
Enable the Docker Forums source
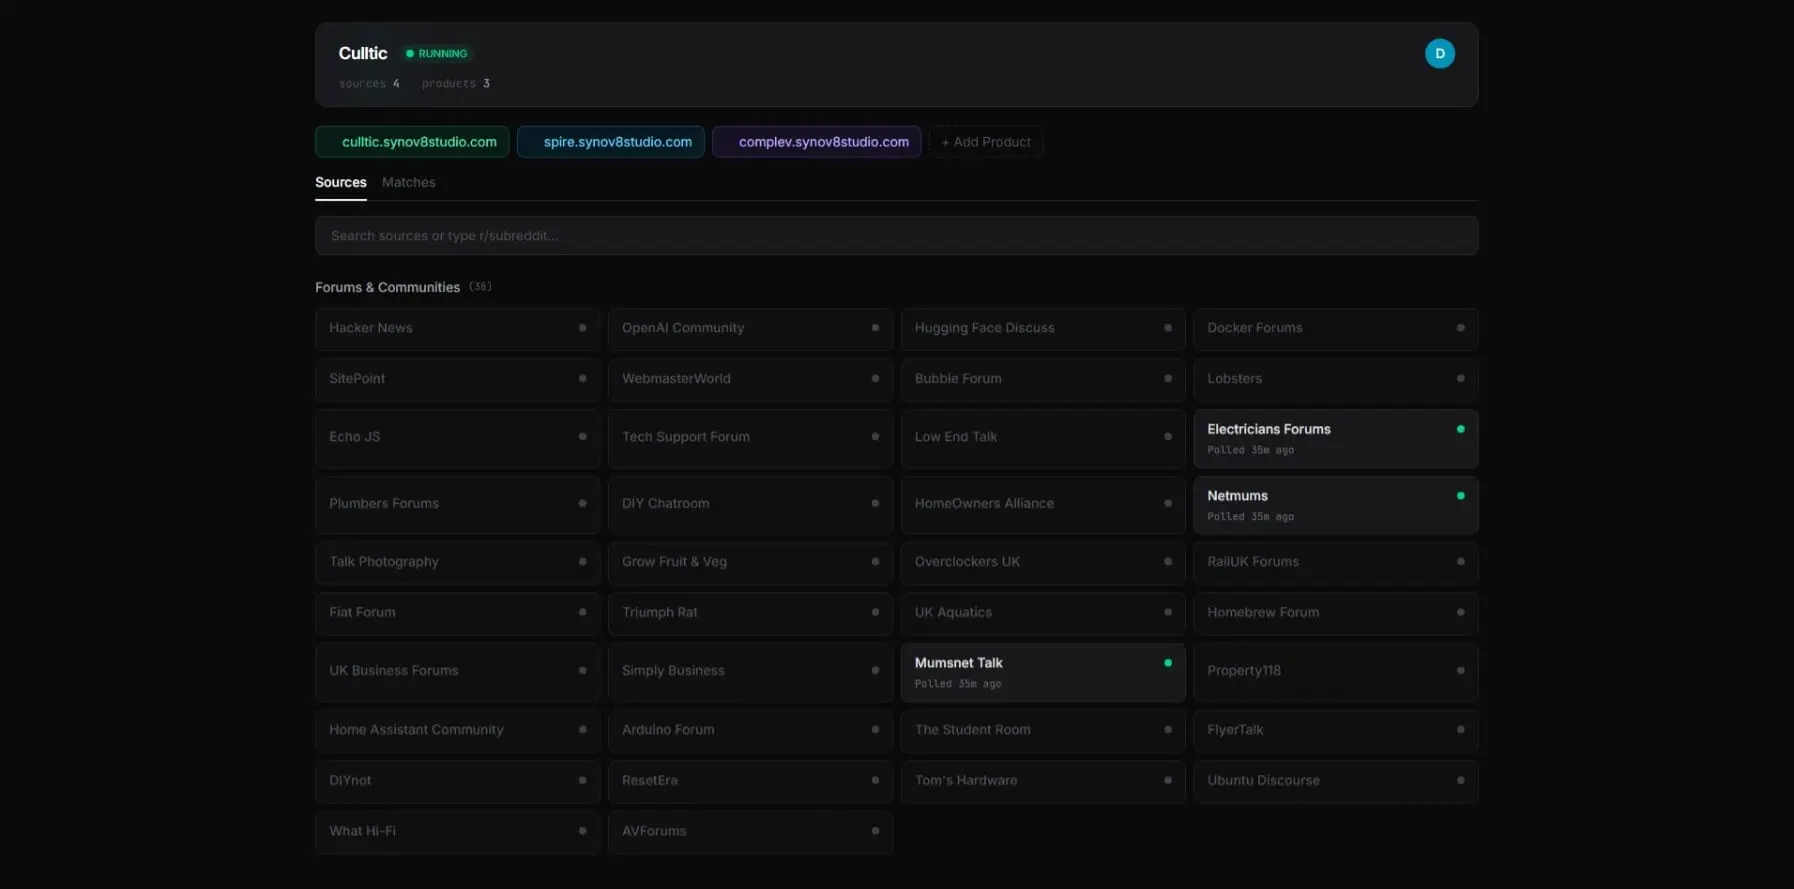pyautogui.click(x=1335, y=328)
